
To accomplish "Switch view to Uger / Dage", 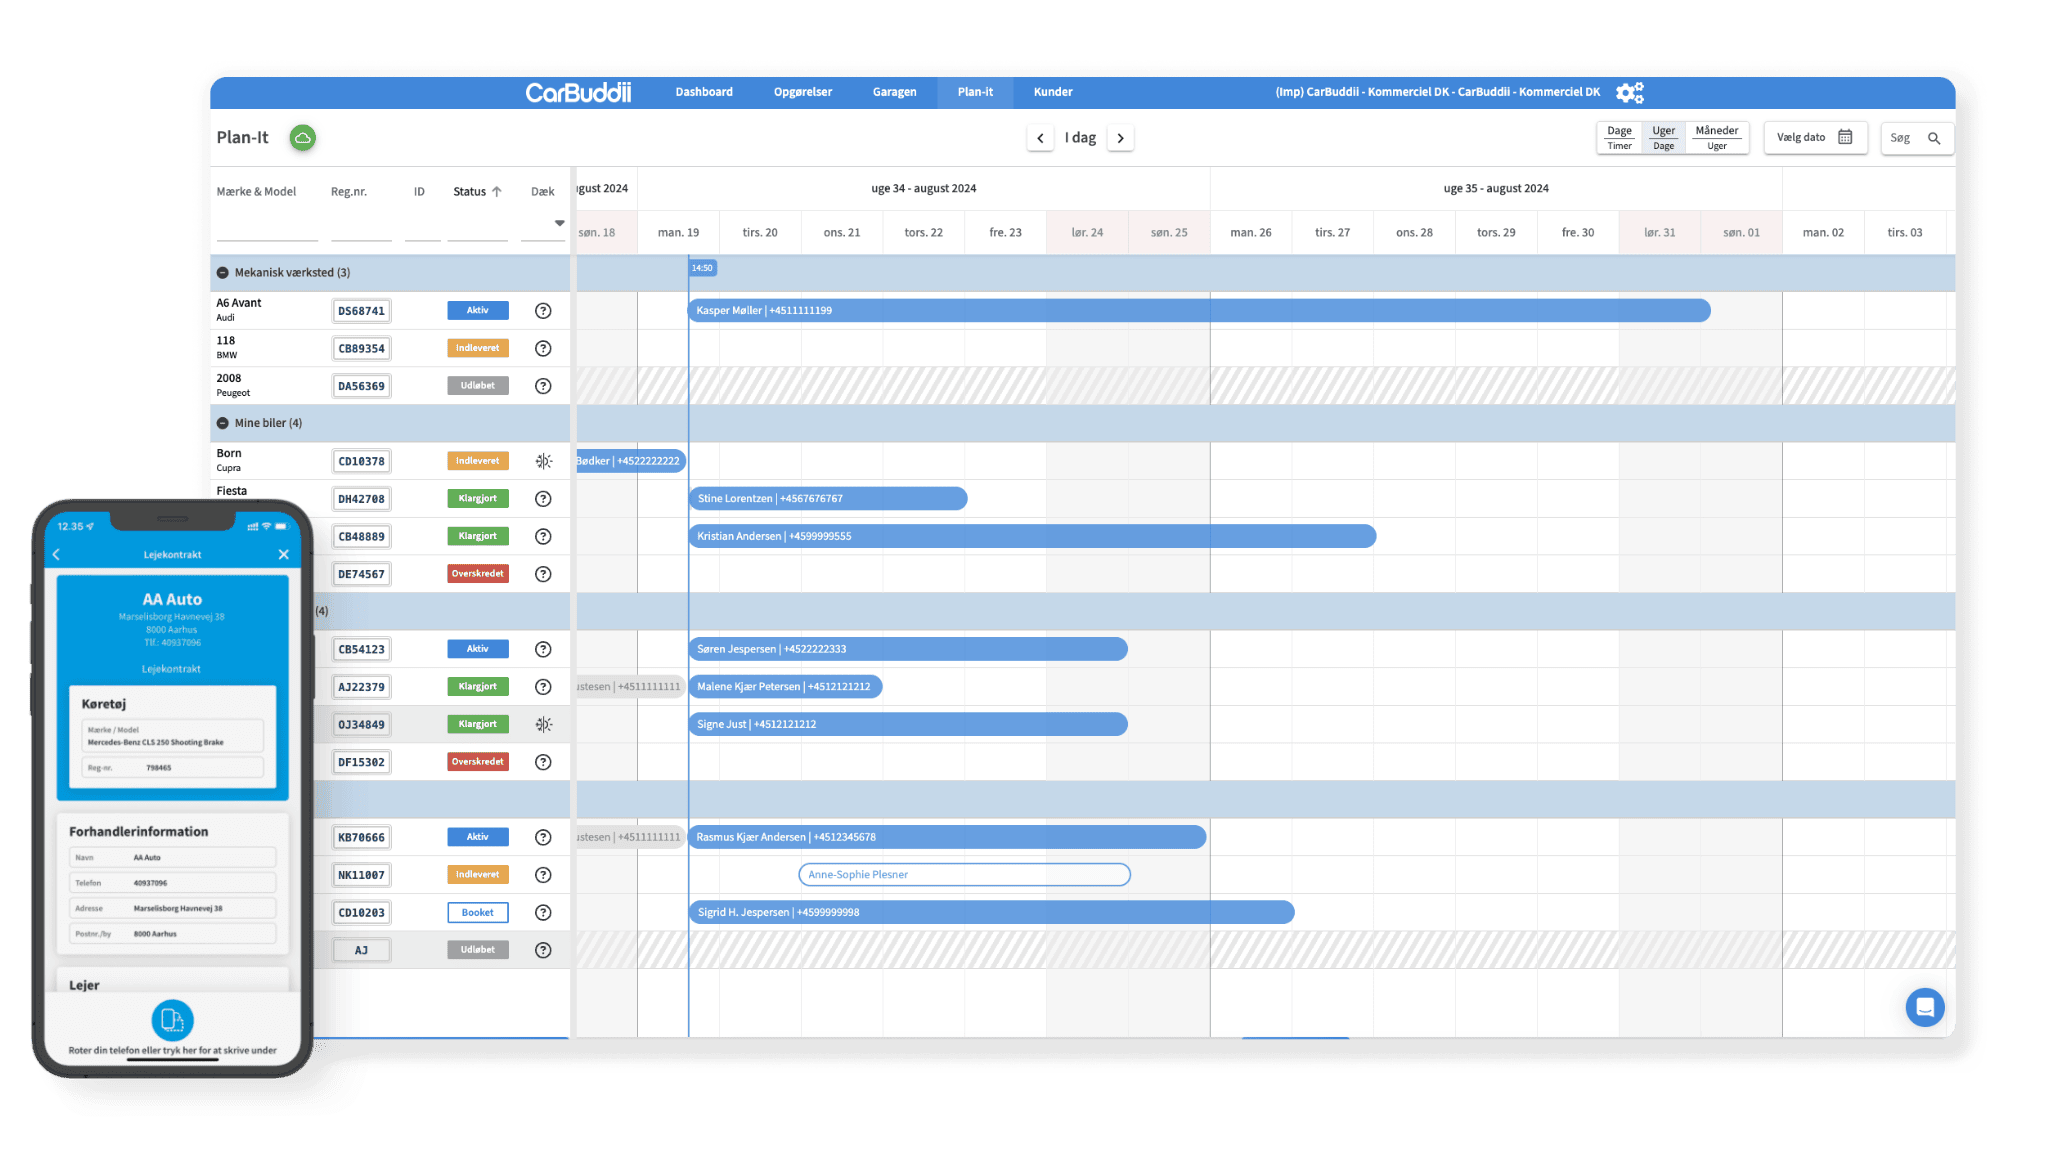I will click(1663, 138).
